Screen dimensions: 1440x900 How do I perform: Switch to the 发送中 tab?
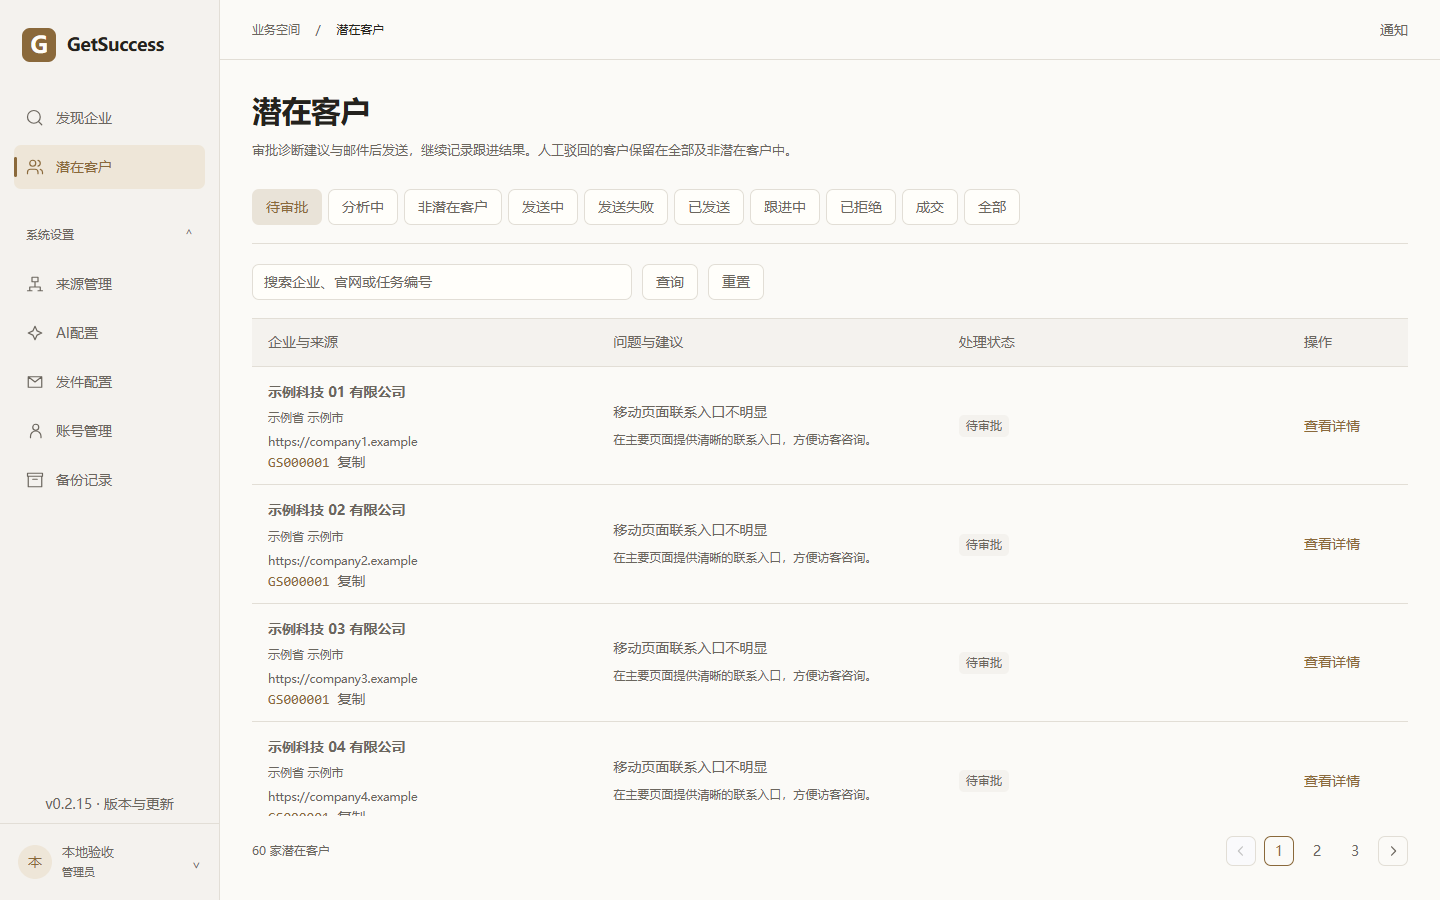click(x=543, y=207)
